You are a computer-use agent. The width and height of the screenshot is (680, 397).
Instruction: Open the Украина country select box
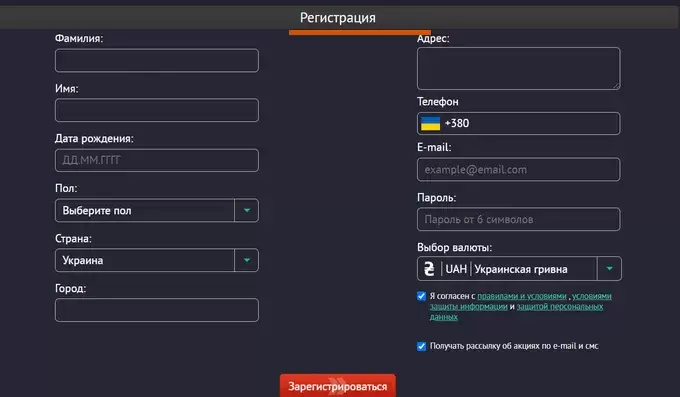coord(157,260)
